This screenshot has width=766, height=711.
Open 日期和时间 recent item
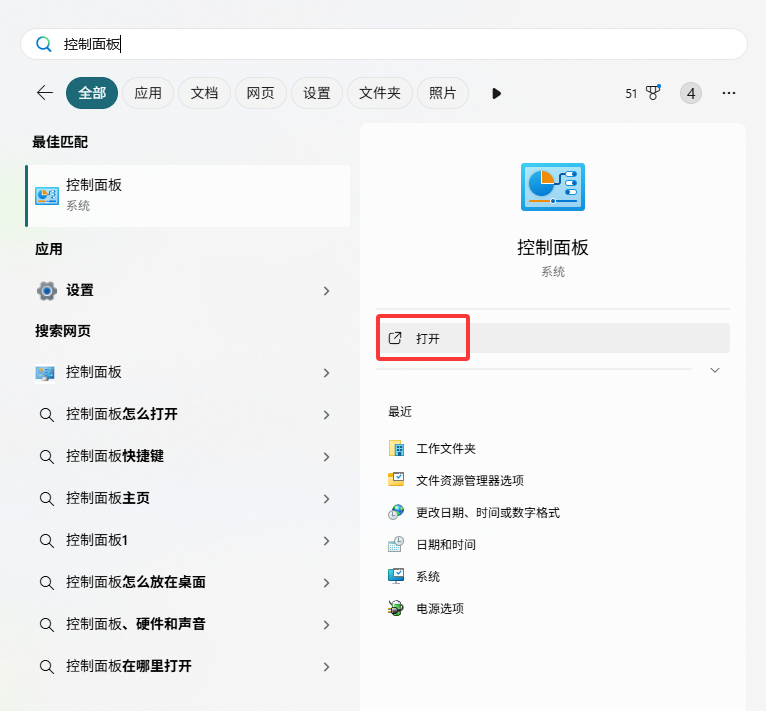pos(445,544)
